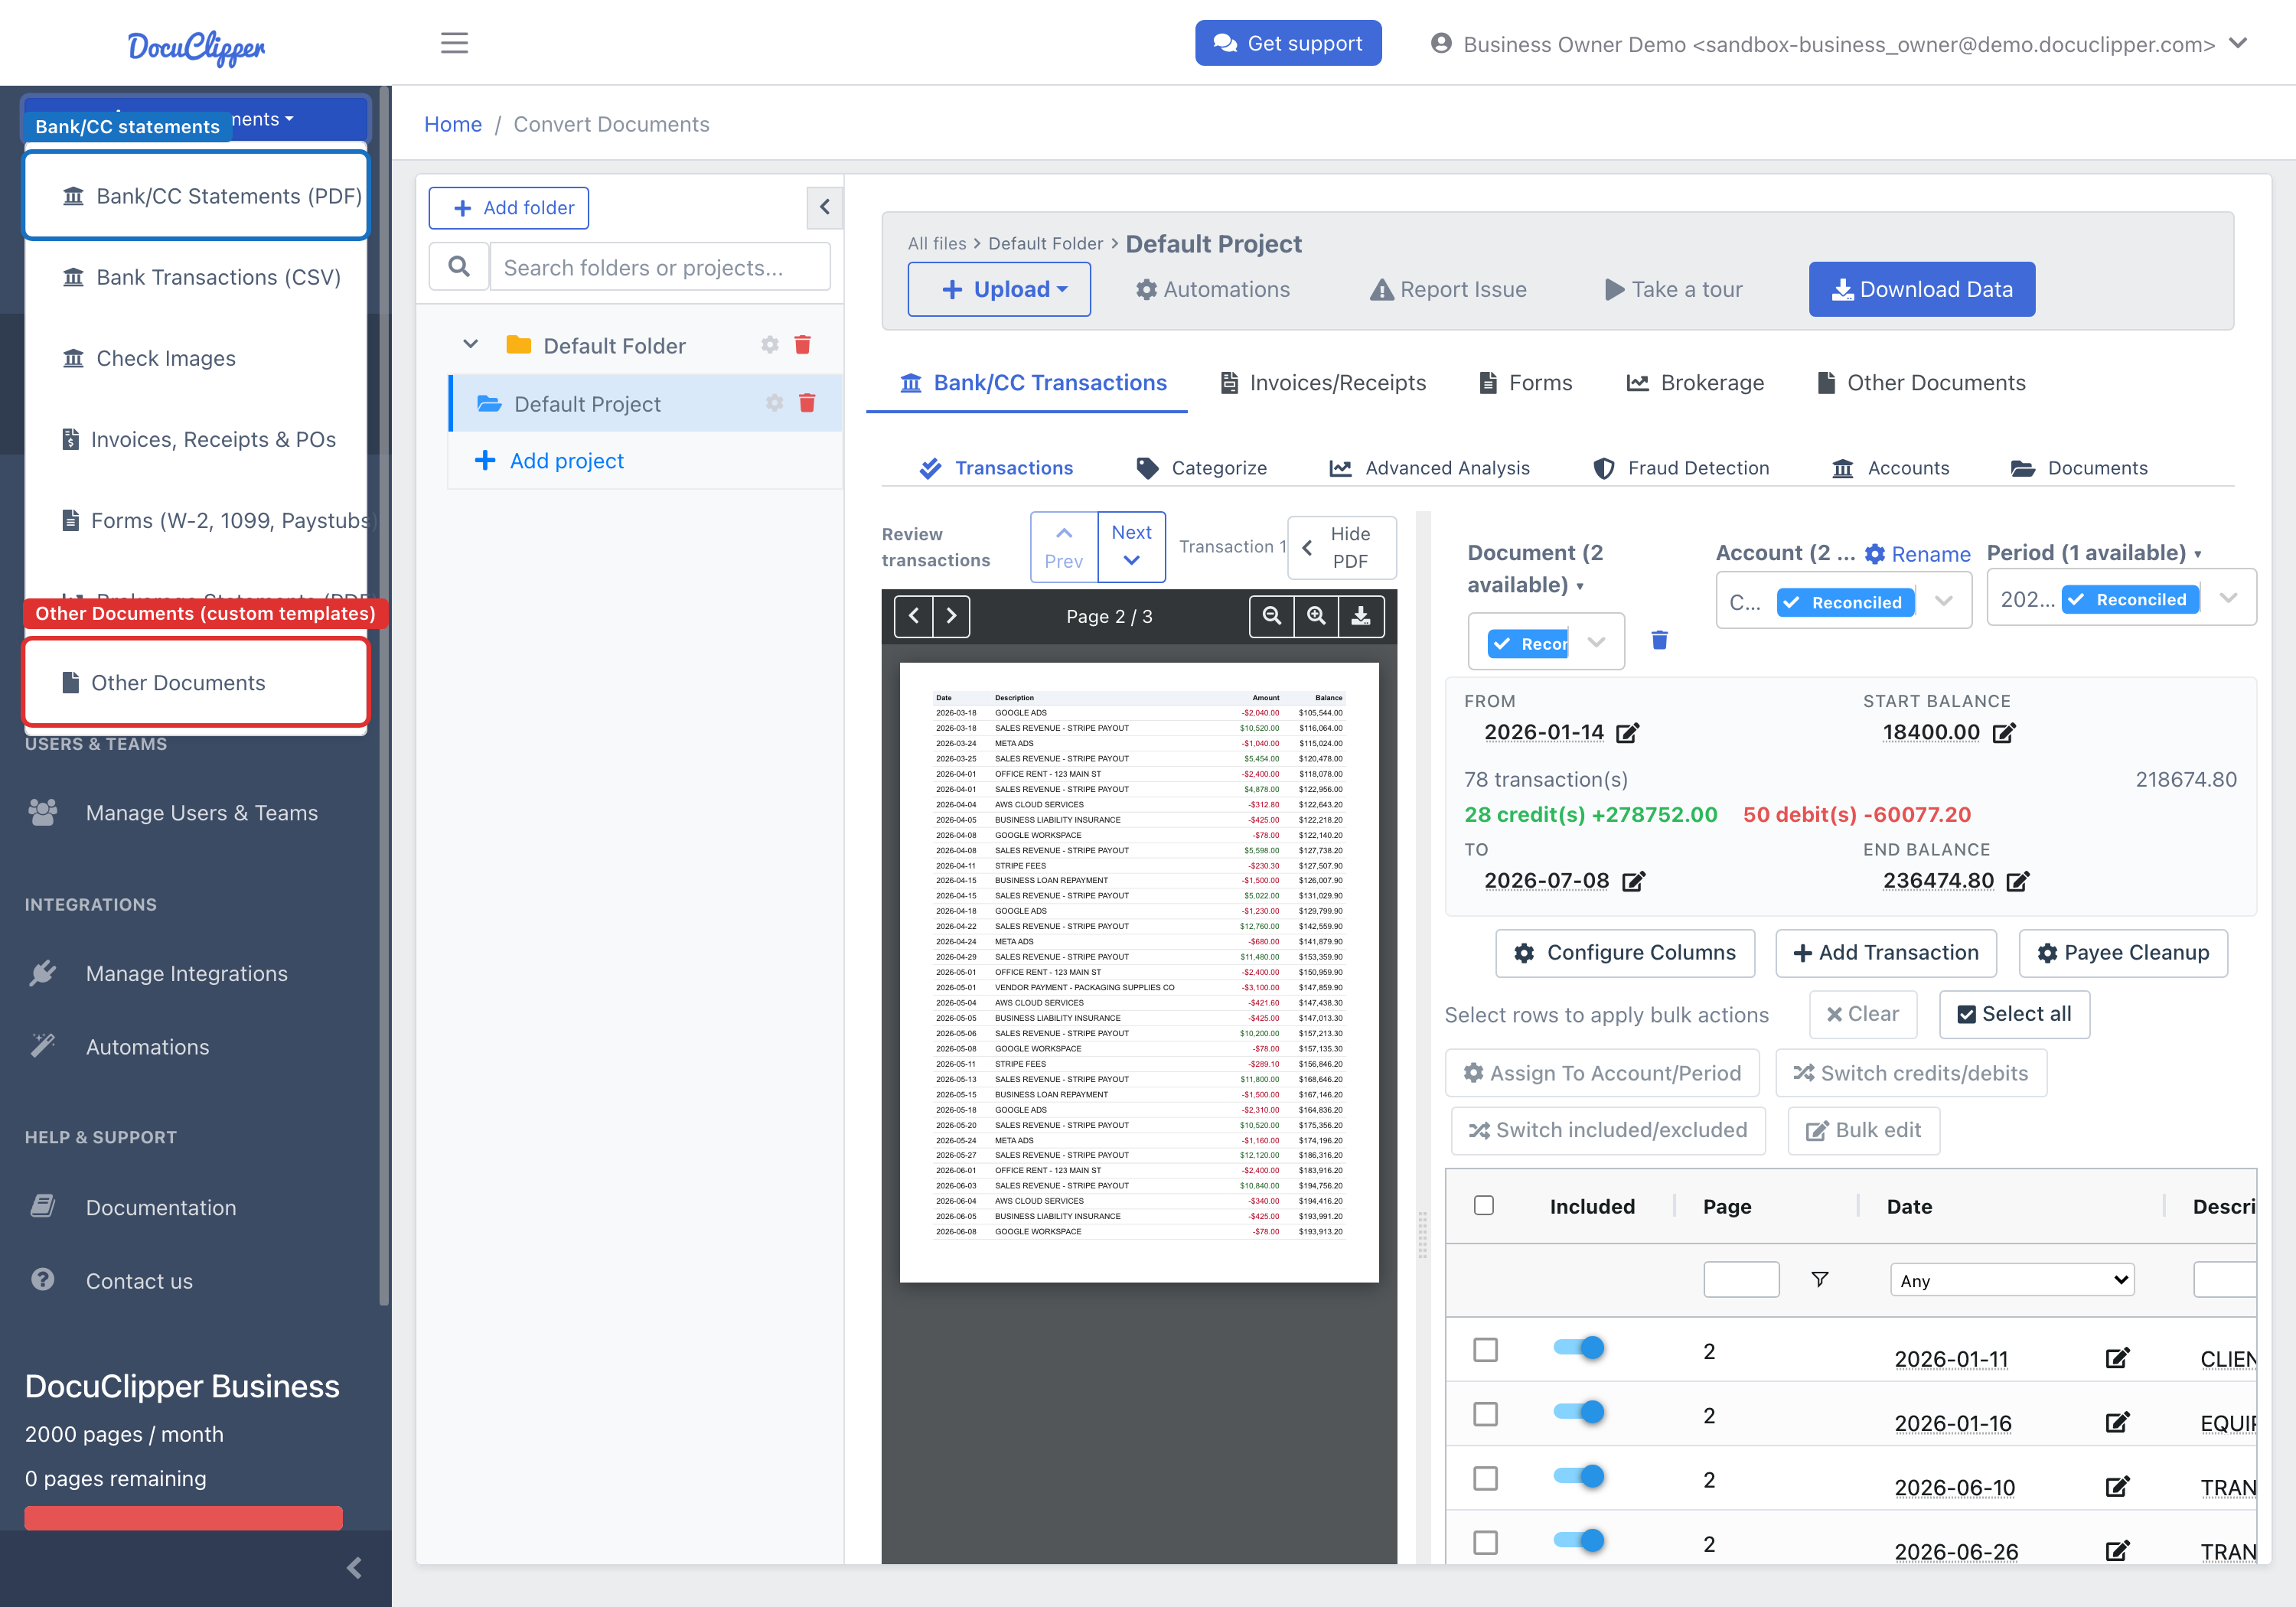
Task: Edit the TO date 2026-07-08
Action: point(1633,881)
